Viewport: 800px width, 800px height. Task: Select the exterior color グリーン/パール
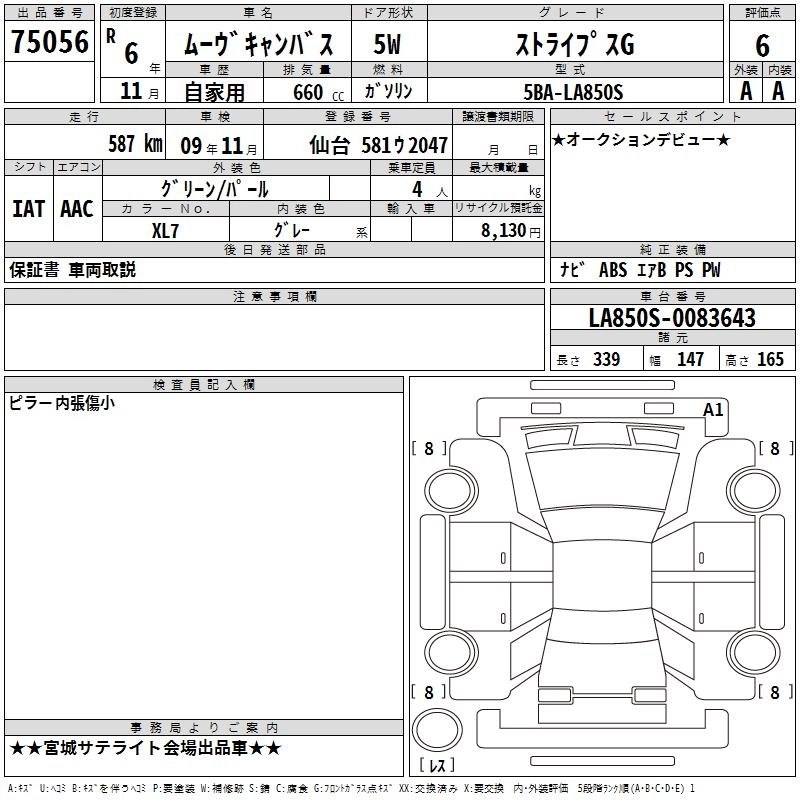(x=214, y=188)
